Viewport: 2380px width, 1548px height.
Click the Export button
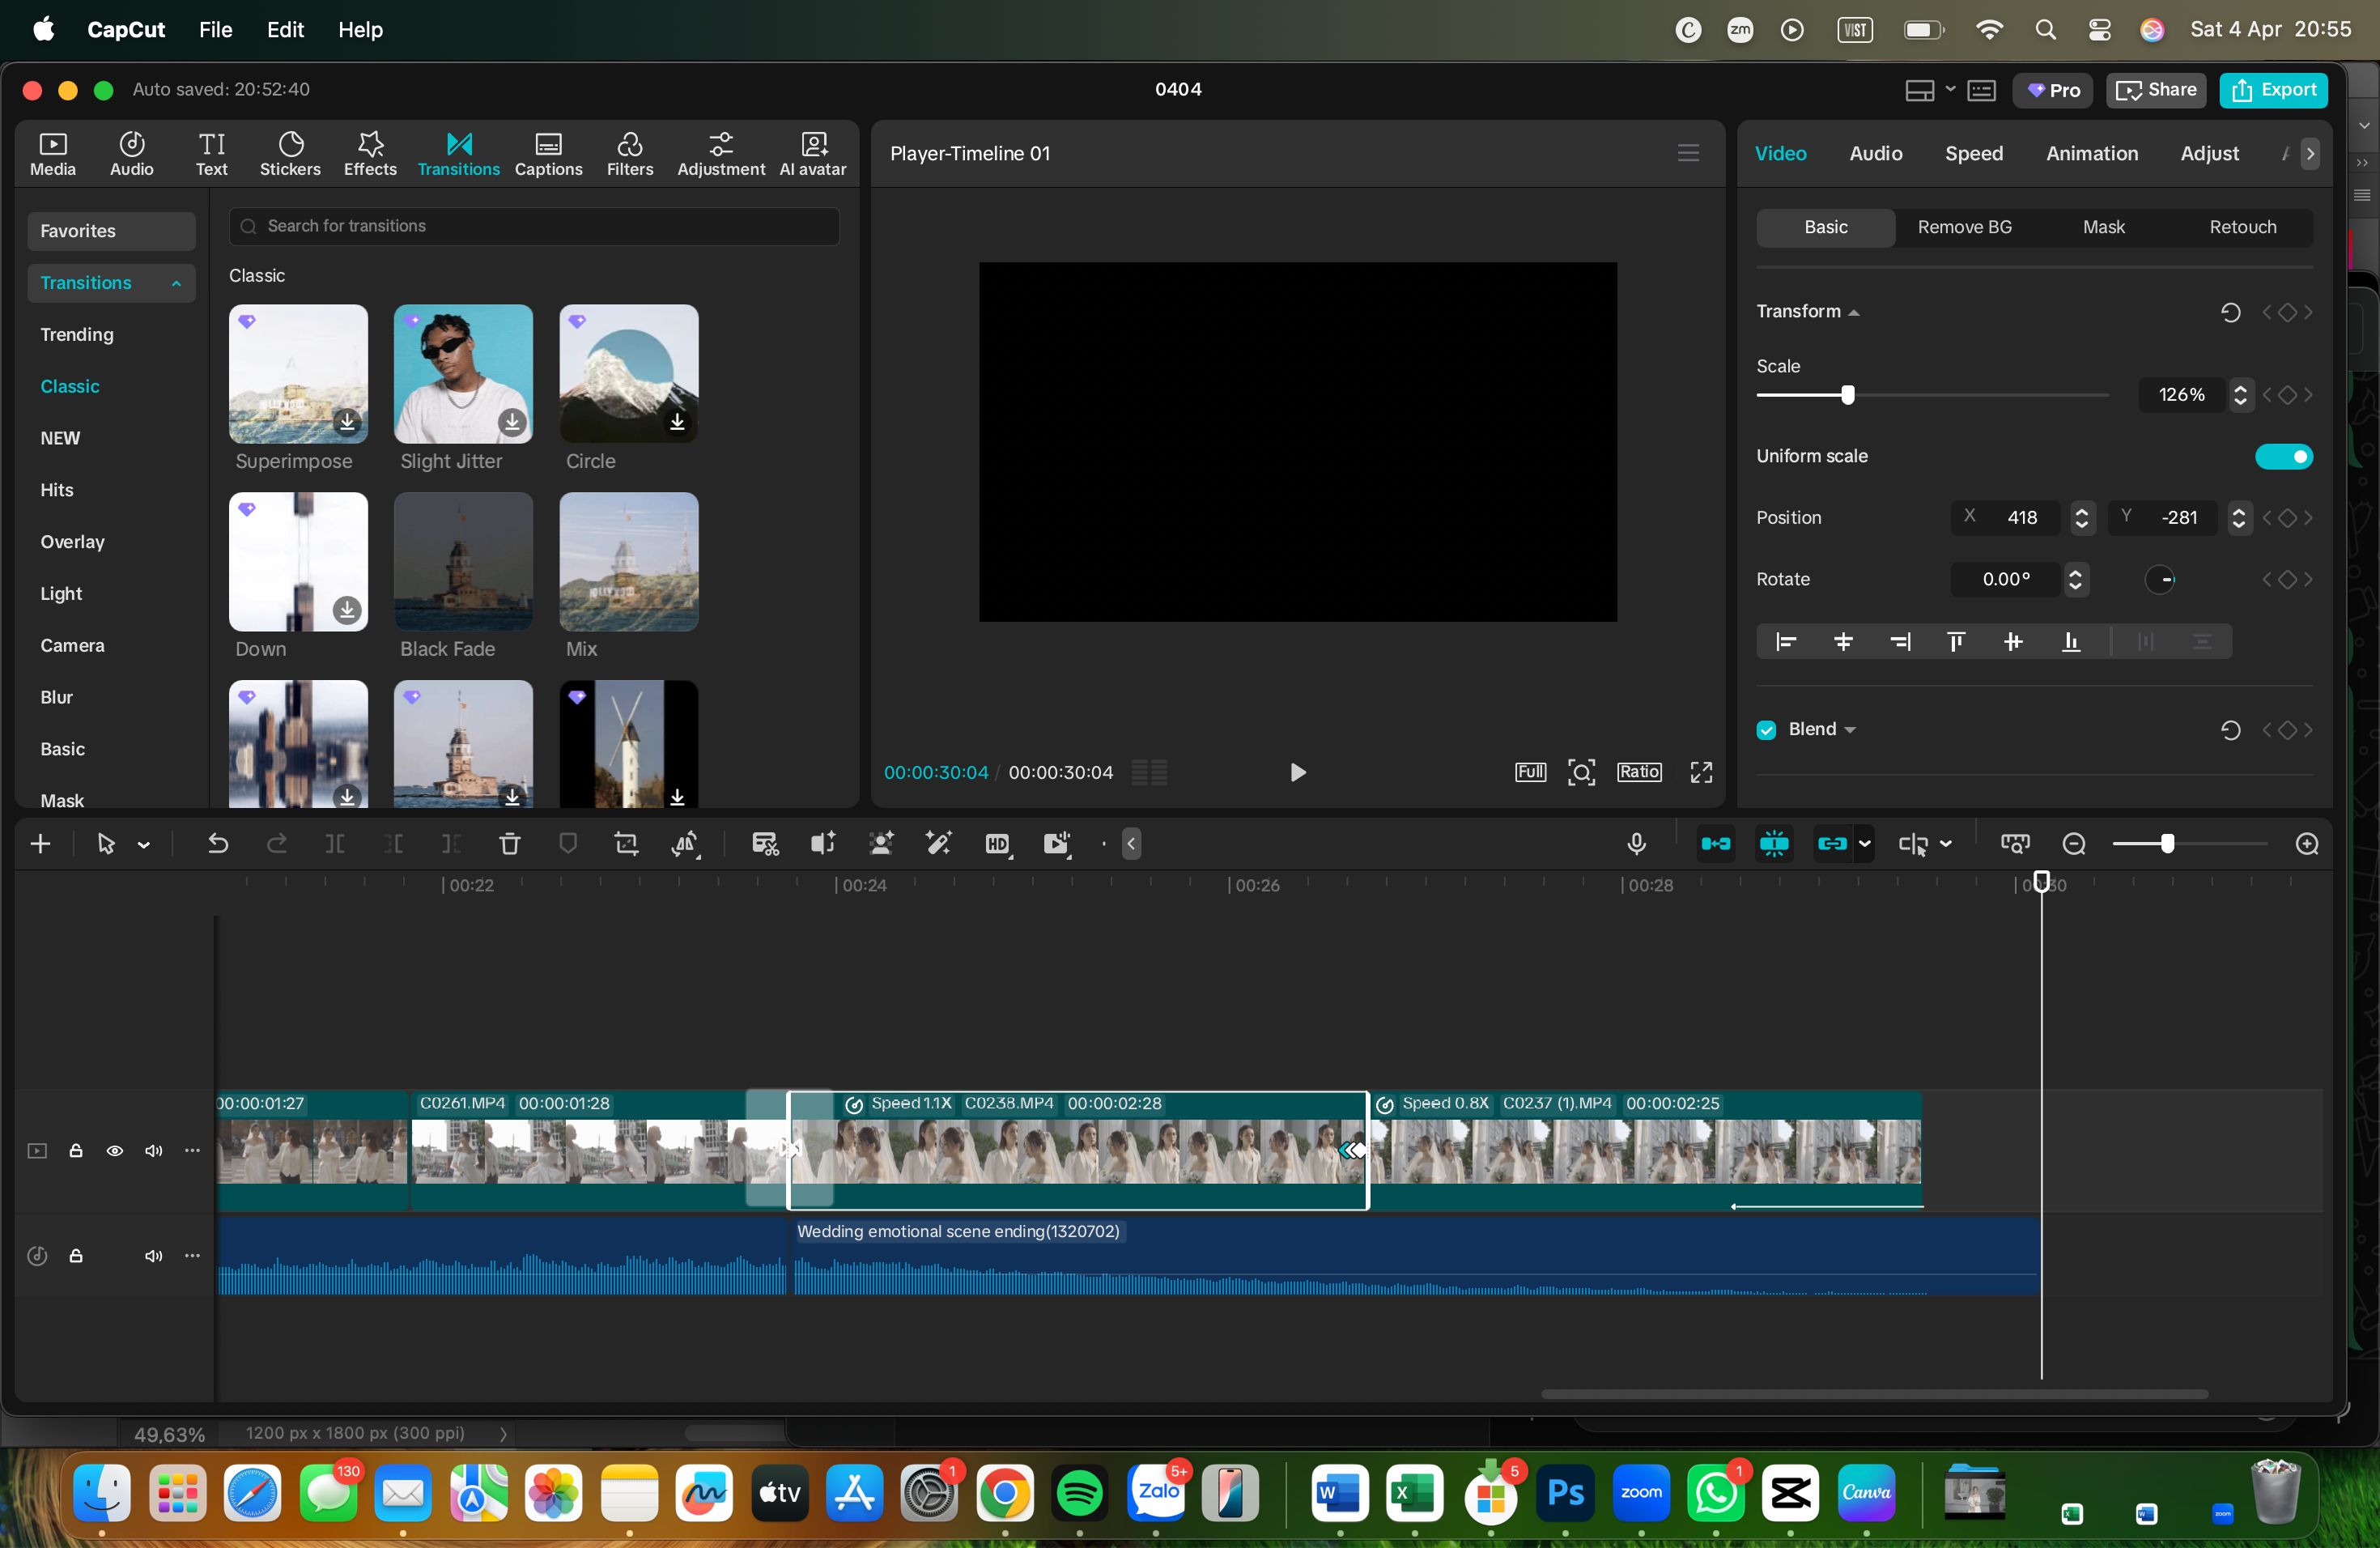point(2273,90)
